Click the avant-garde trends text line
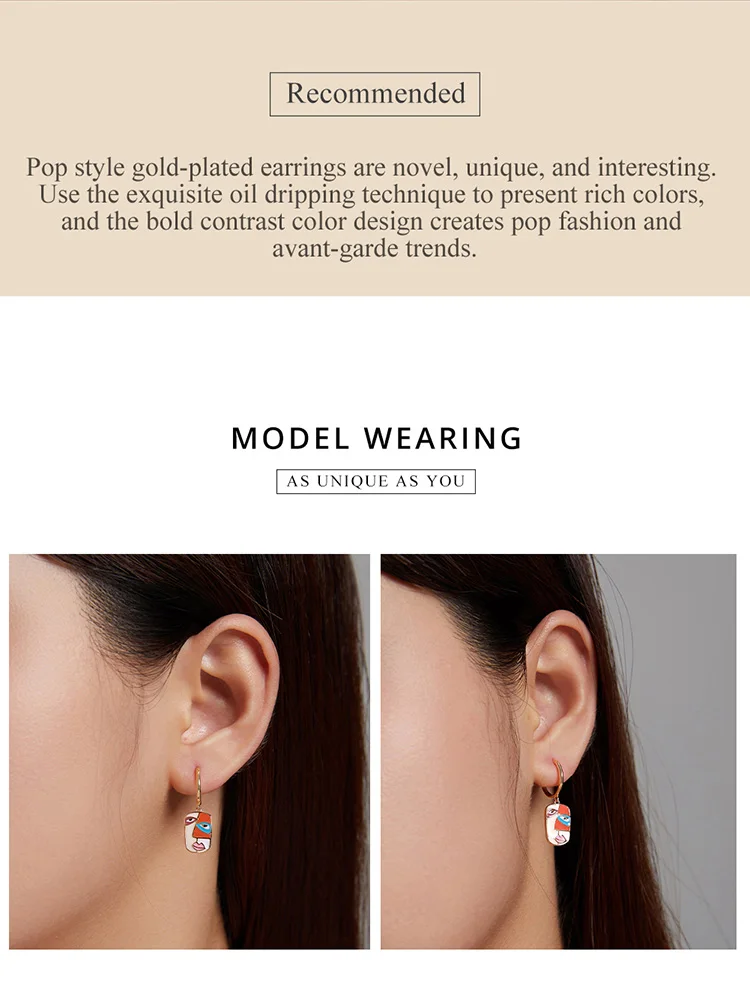Image resolution: width=750 pixels, height=1000 pixels. [x=374, y=248]
